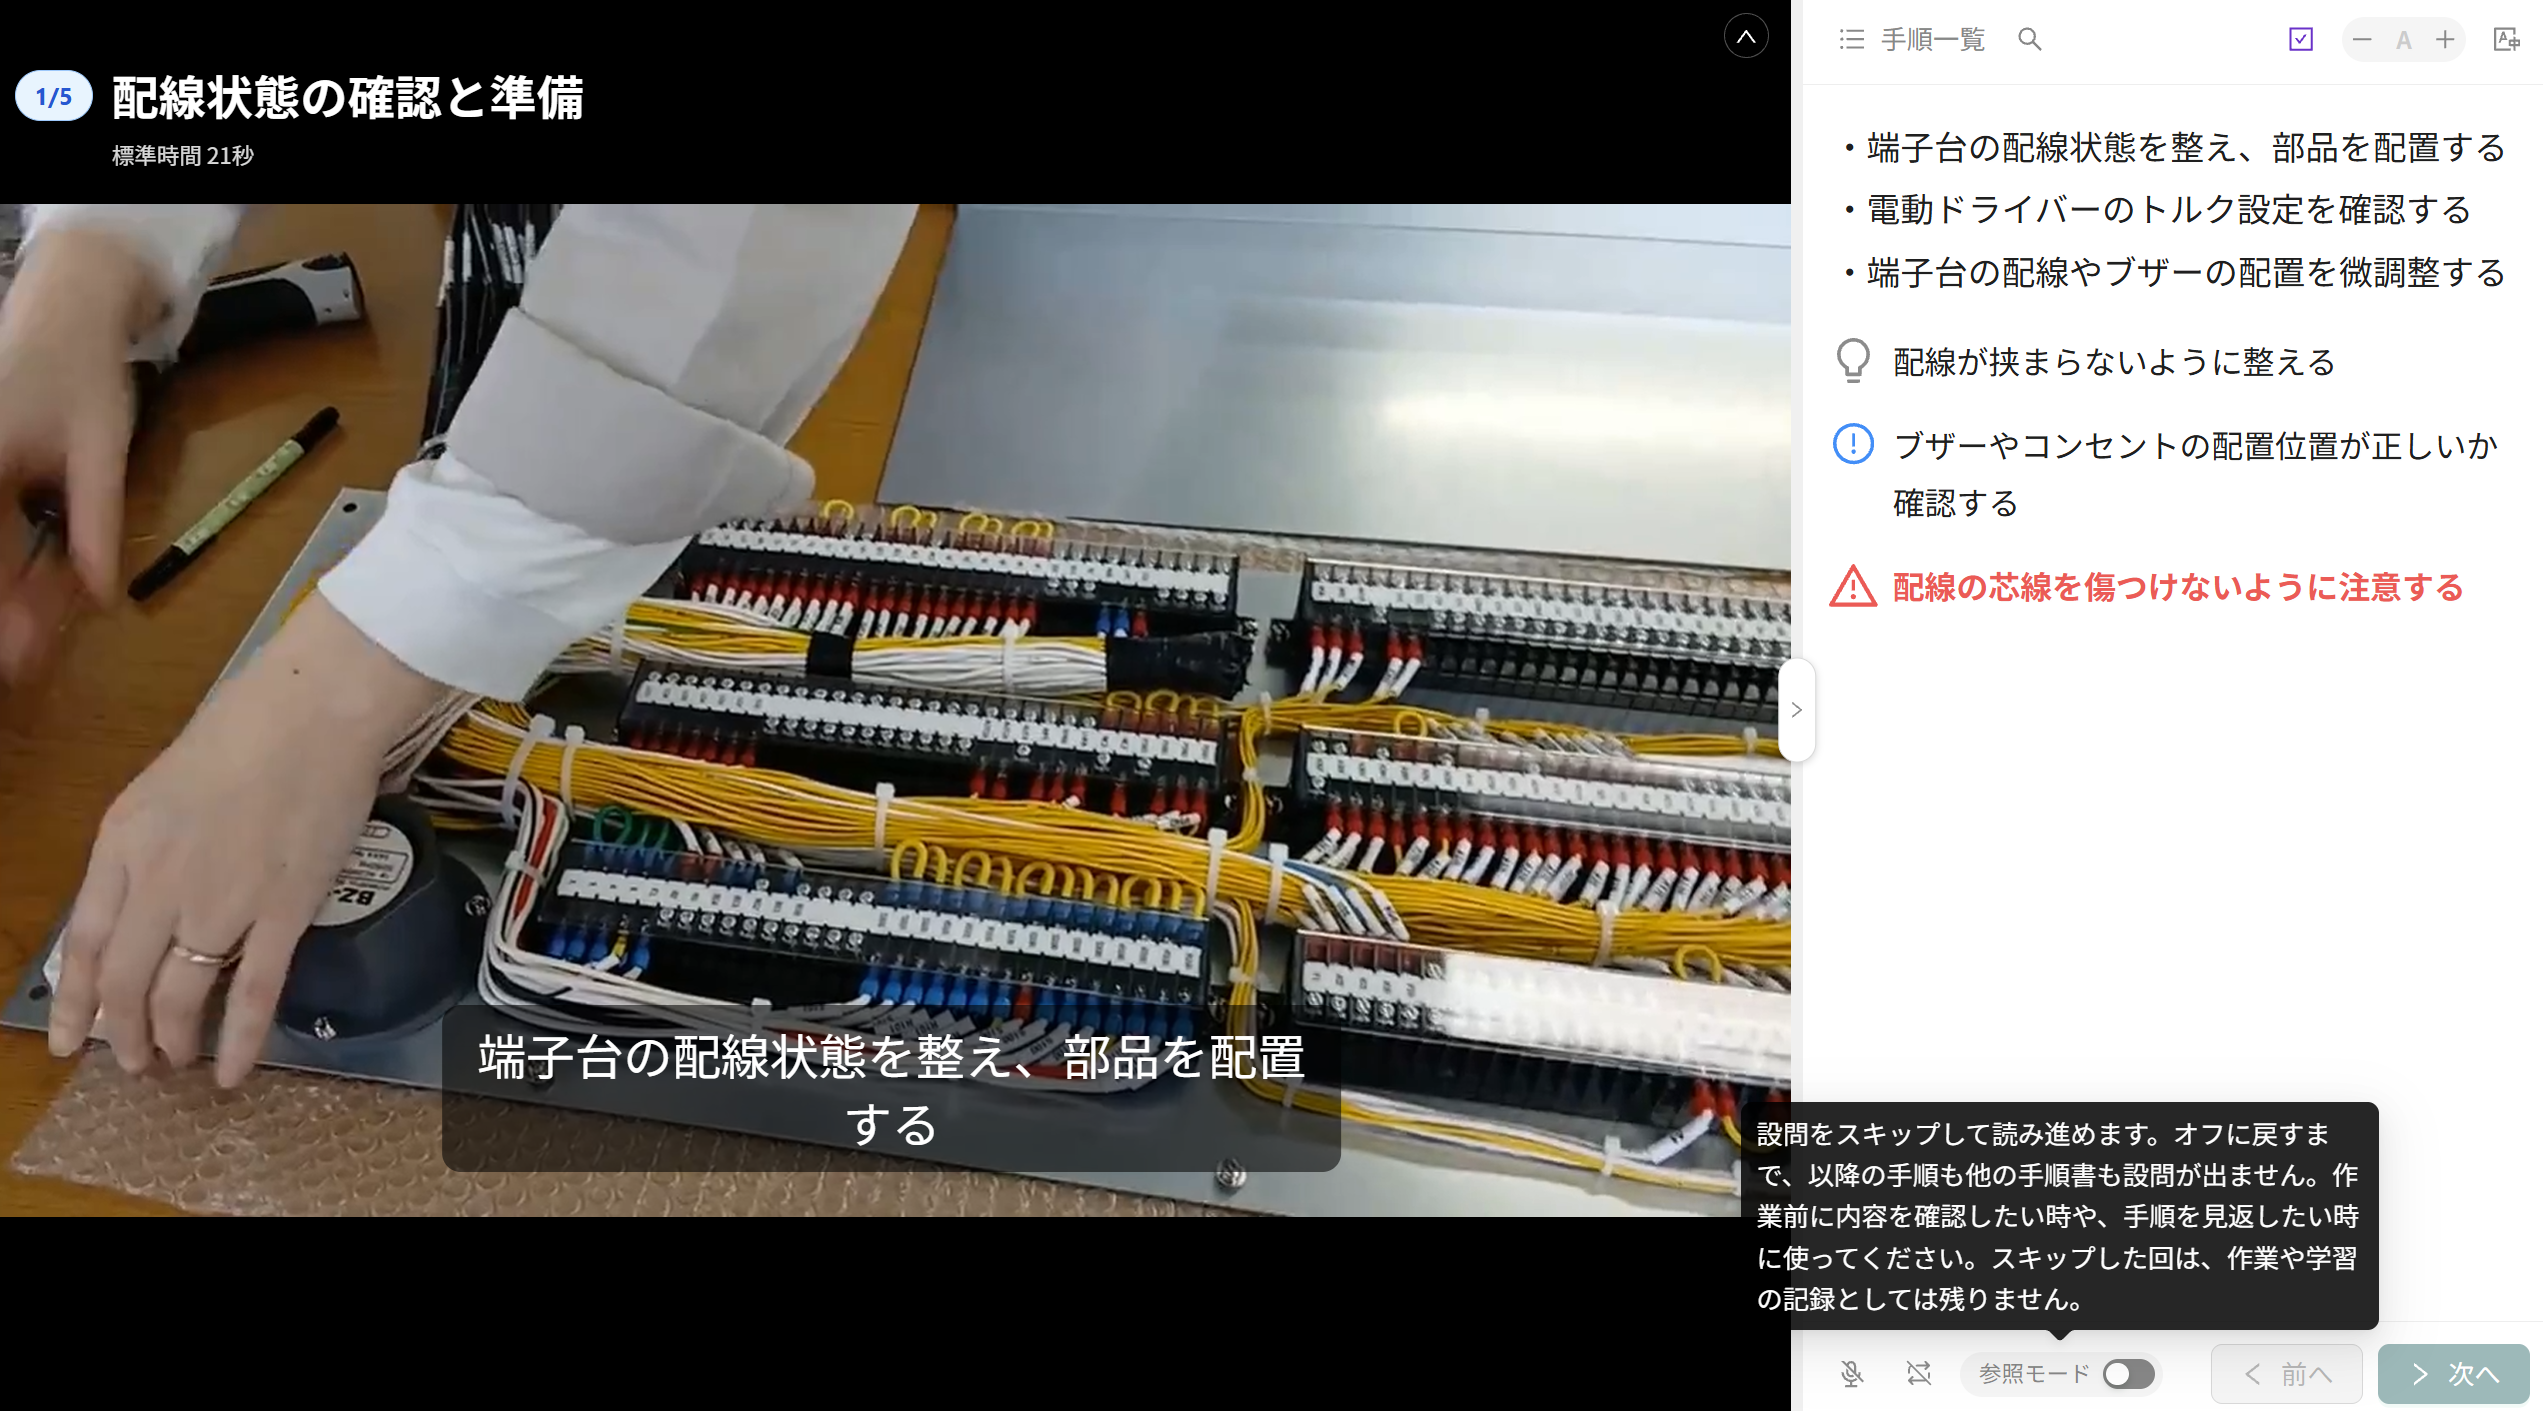This screenshot has height=1411, width=2543.
Task: Reset text size with the A icon
Action: pos(2404,40)
